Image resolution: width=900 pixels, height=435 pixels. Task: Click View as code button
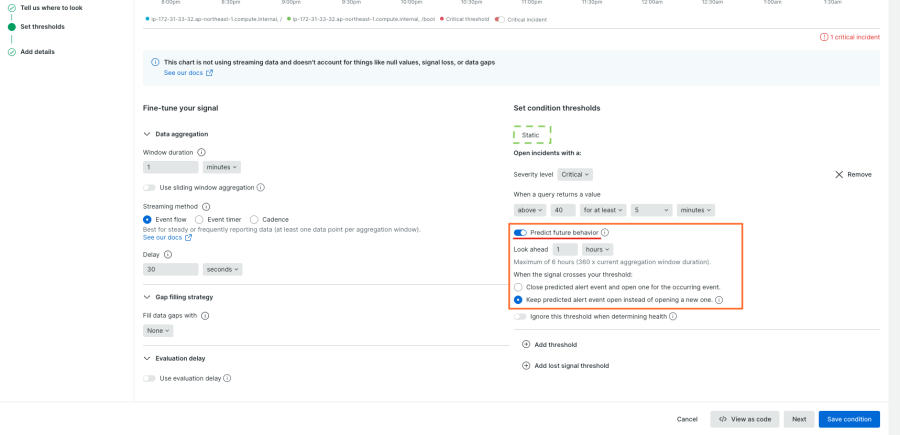click(x=745, y=419)
